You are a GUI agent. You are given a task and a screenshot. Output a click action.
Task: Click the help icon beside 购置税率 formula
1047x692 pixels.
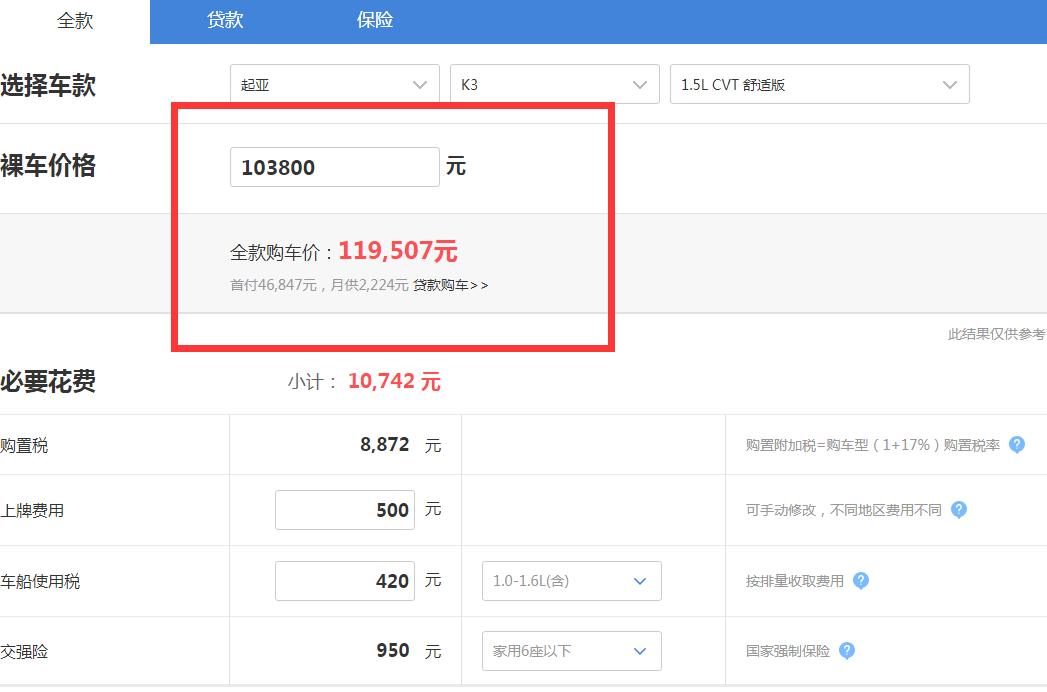click(x=1017, y=445)
